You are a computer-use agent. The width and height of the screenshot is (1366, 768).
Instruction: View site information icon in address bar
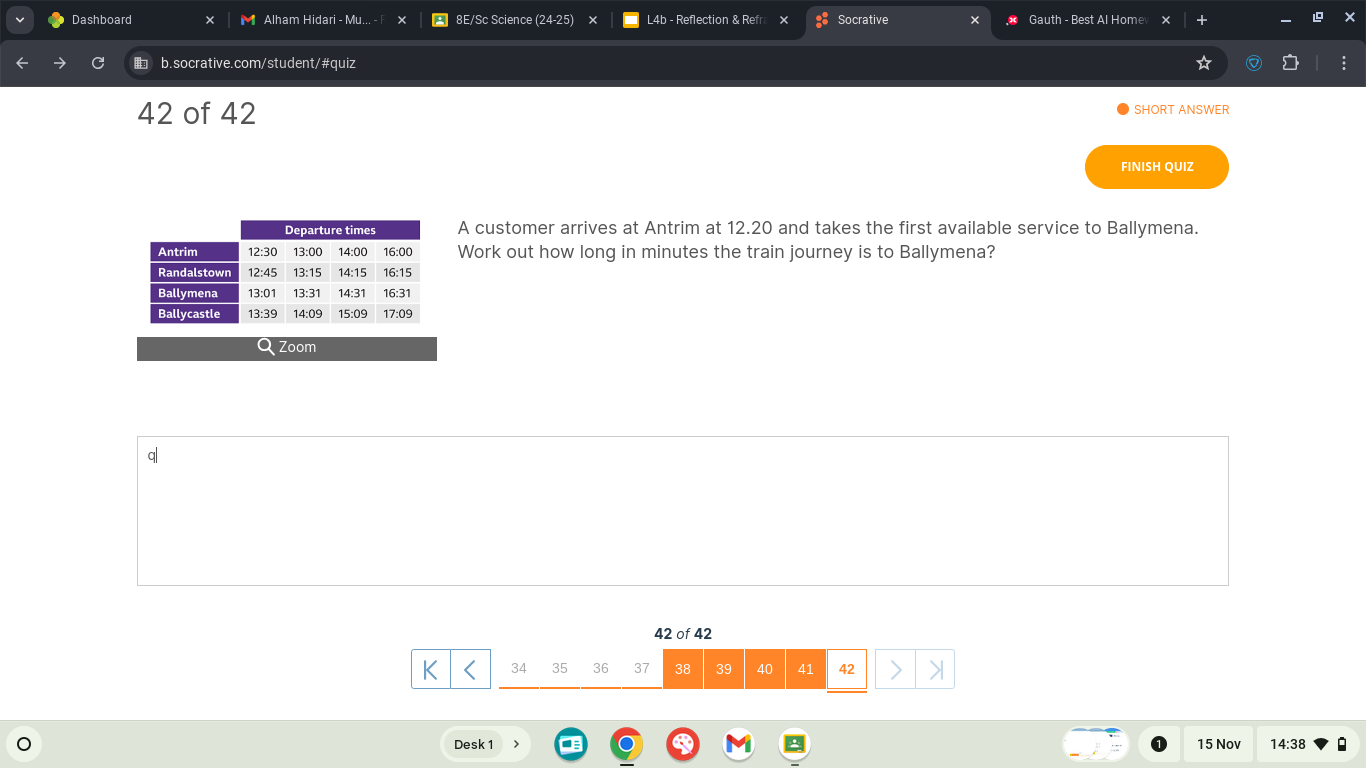(x=142, y=63)
